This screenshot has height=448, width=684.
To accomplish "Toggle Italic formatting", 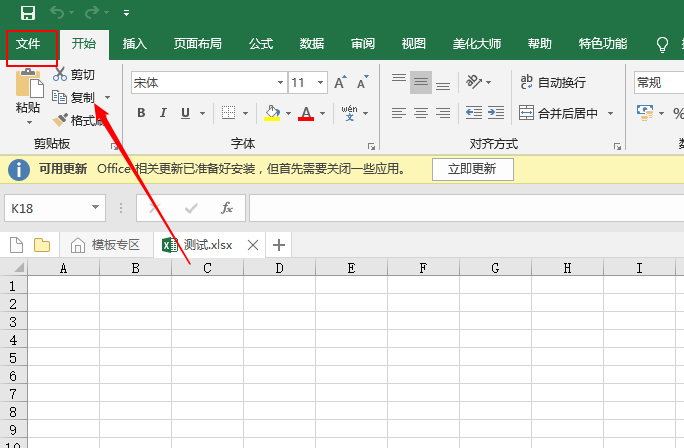I will coord(163,113).
